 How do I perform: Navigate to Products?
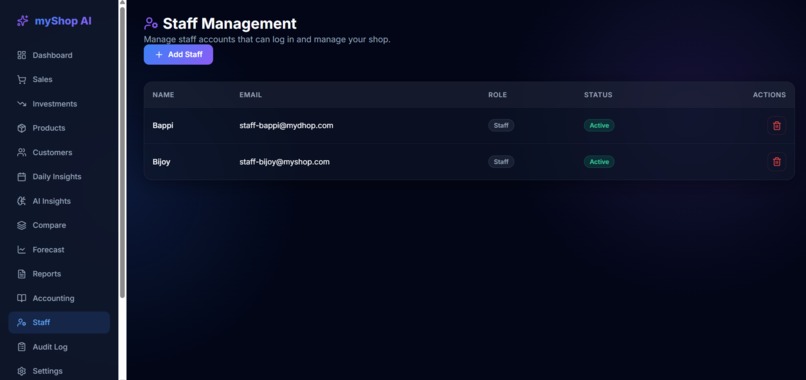59,128
